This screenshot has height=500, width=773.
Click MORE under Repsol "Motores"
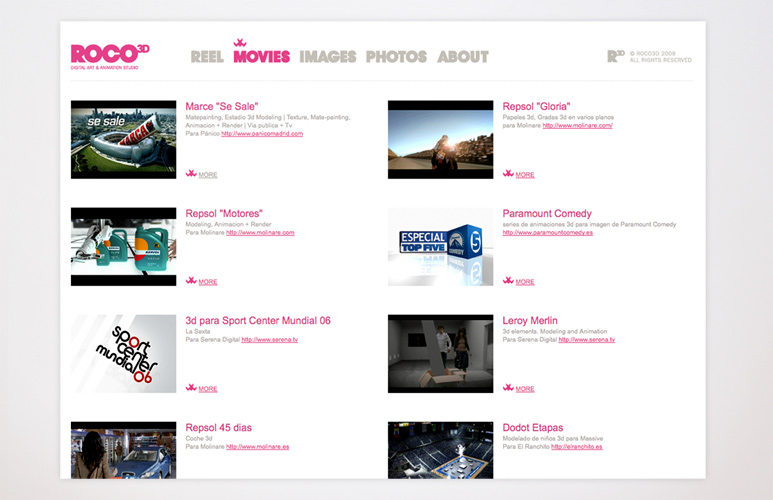coord(208,282)
